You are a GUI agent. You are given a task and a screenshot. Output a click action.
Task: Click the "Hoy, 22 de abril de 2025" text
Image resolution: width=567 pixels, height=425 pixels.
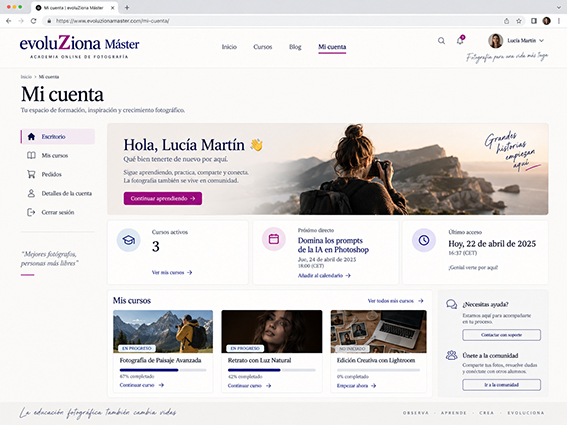[x=492, y=244]
